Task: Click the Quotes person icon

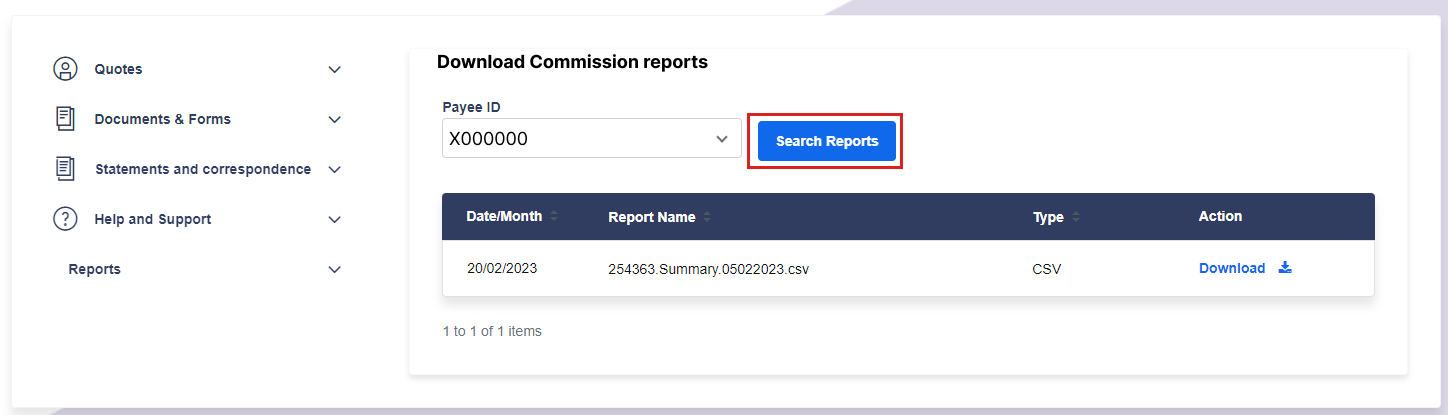Action: pyautogui.click(x=65, y=69)
